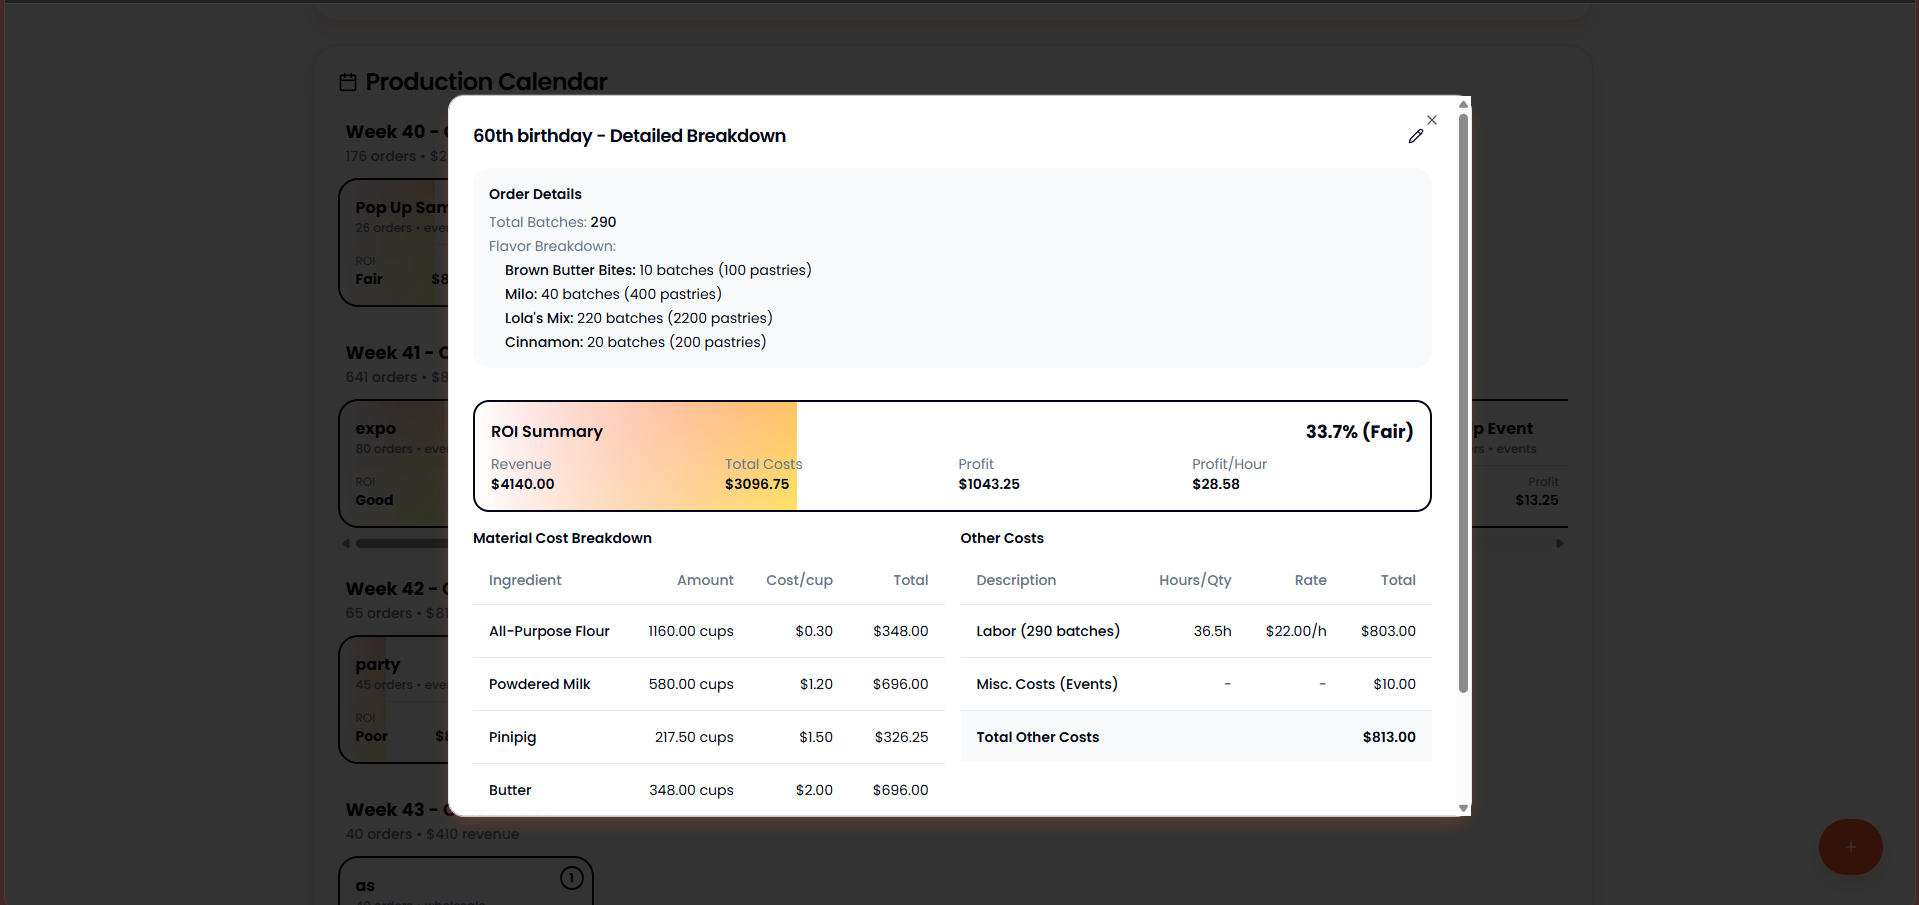1919x905 pixels.
Task: Click the 'Powdered Milk' ingredient name
Action: (539, 684)
